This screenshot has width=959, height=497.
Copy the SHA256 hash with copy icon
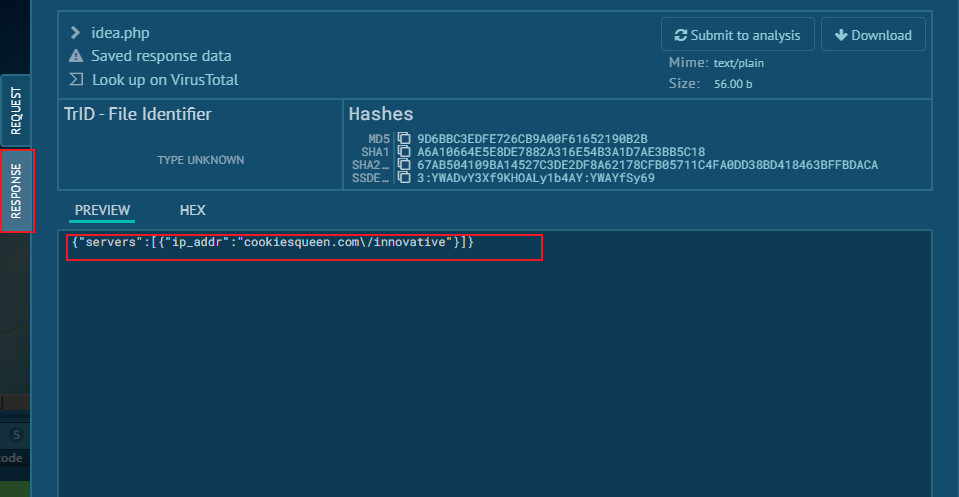point(404,165)
